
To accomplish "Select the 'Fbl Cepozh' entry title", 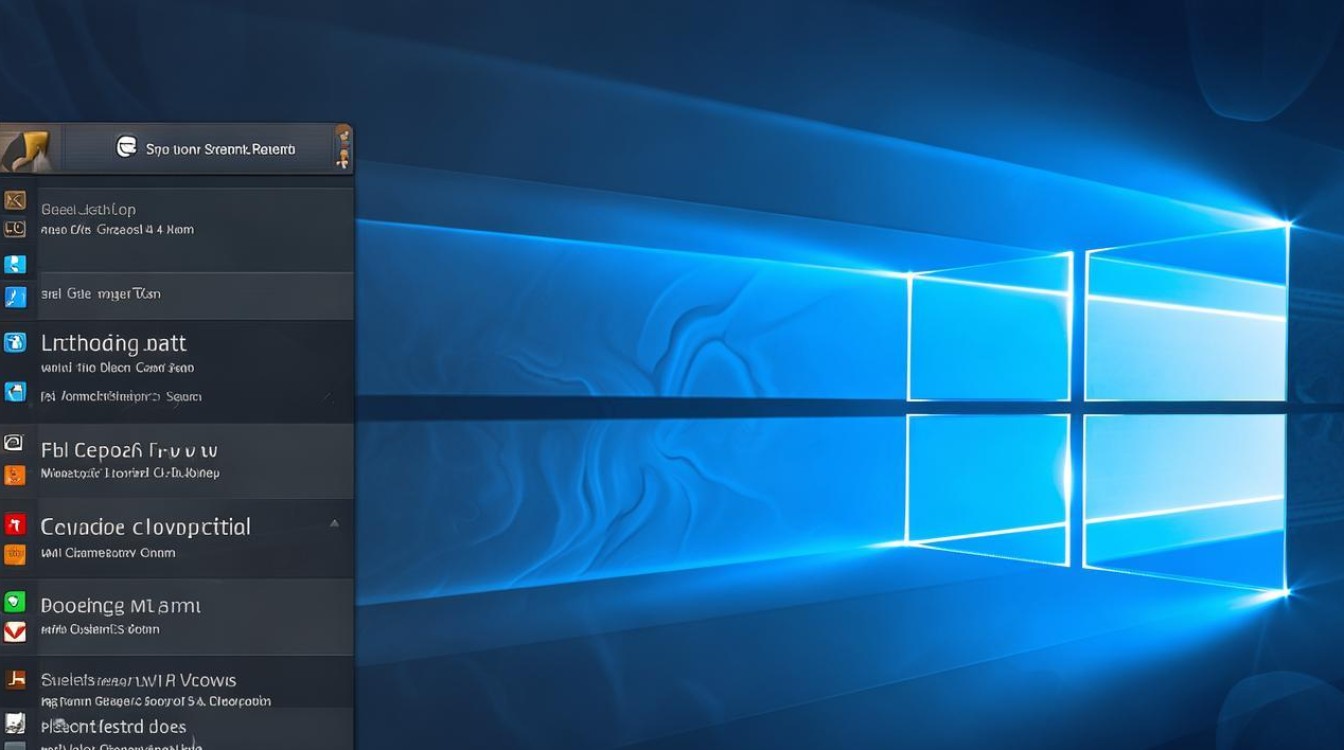I will (129, 451).
